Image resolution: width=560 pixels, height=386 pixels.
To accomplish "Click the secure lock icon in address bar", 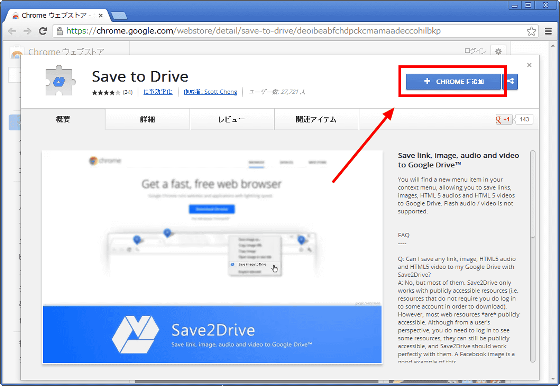I will [x=60, y=31].
